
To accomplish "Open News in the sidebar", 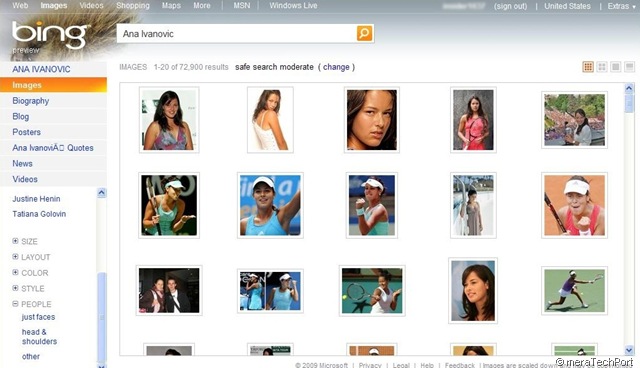I will [x=22, y=164].
